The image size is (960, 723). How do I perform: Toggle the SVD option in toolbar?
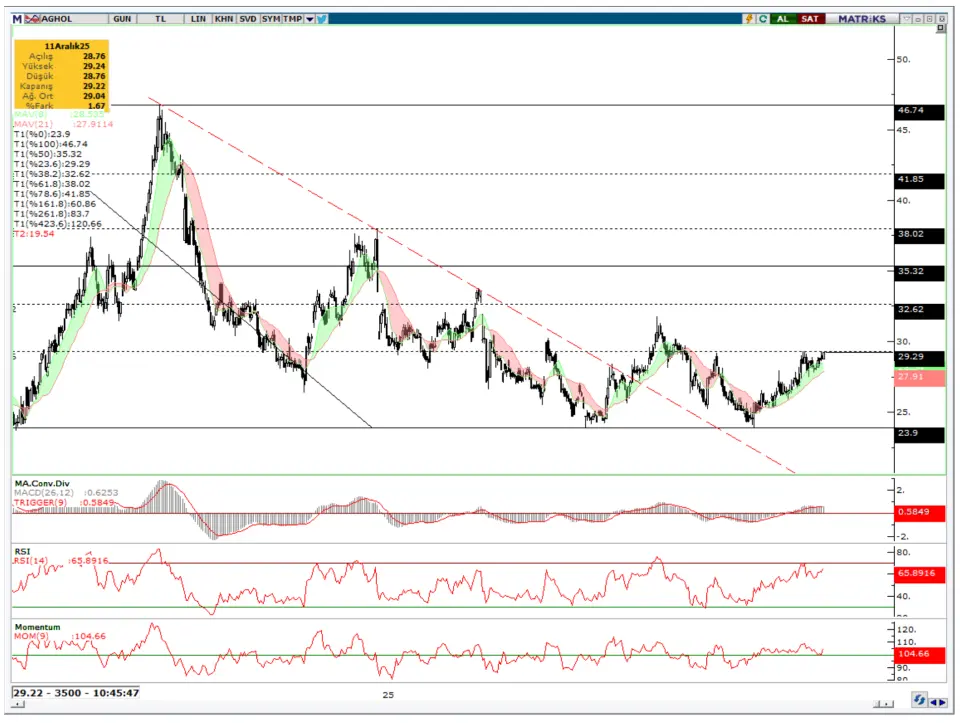(247, 19)
